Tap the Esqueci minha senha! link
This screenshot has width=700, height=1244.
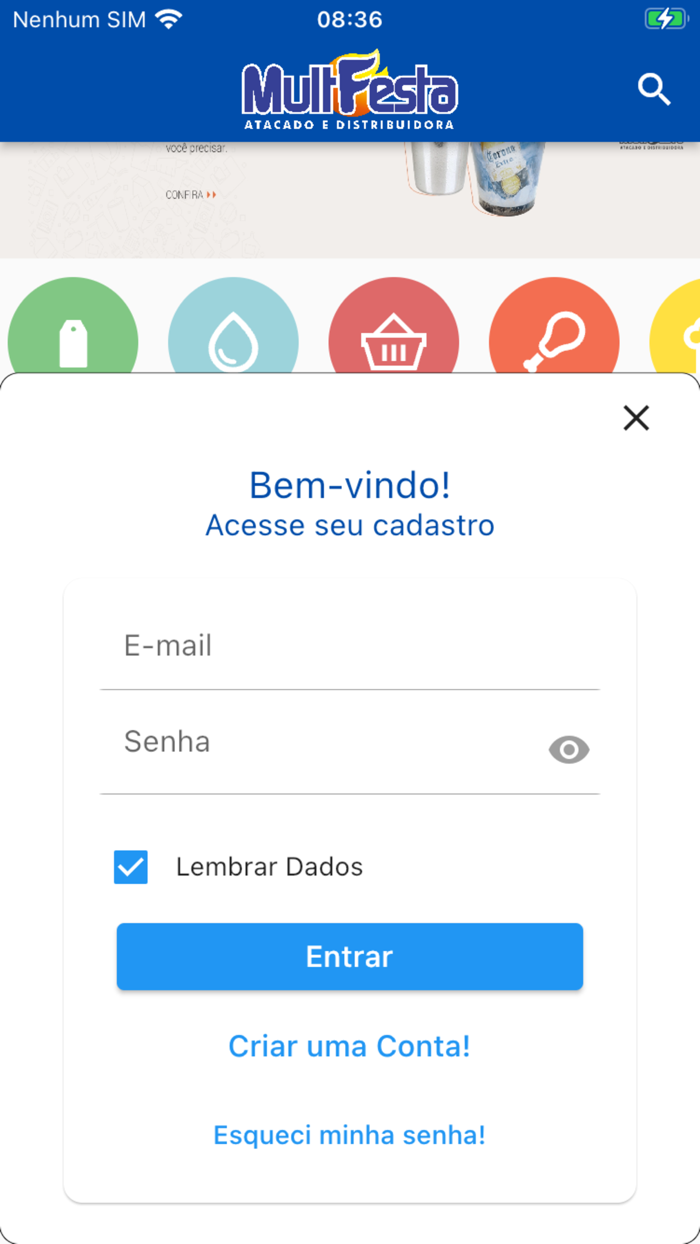coord(349,1135)
